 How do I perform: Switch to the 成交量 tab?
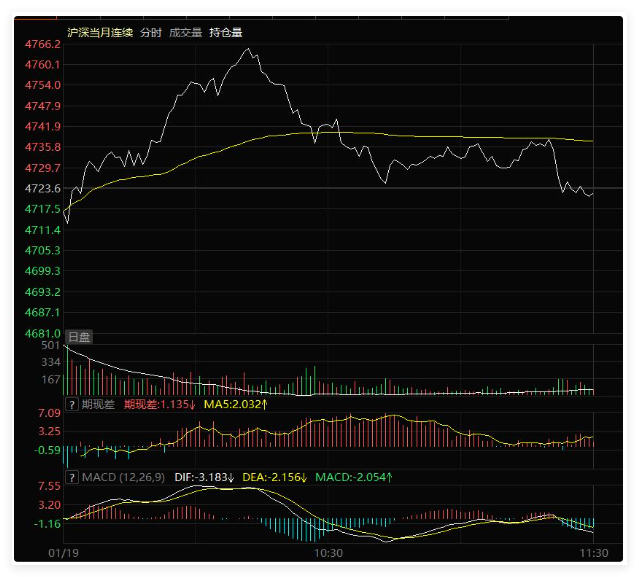(x=184, y=32)
